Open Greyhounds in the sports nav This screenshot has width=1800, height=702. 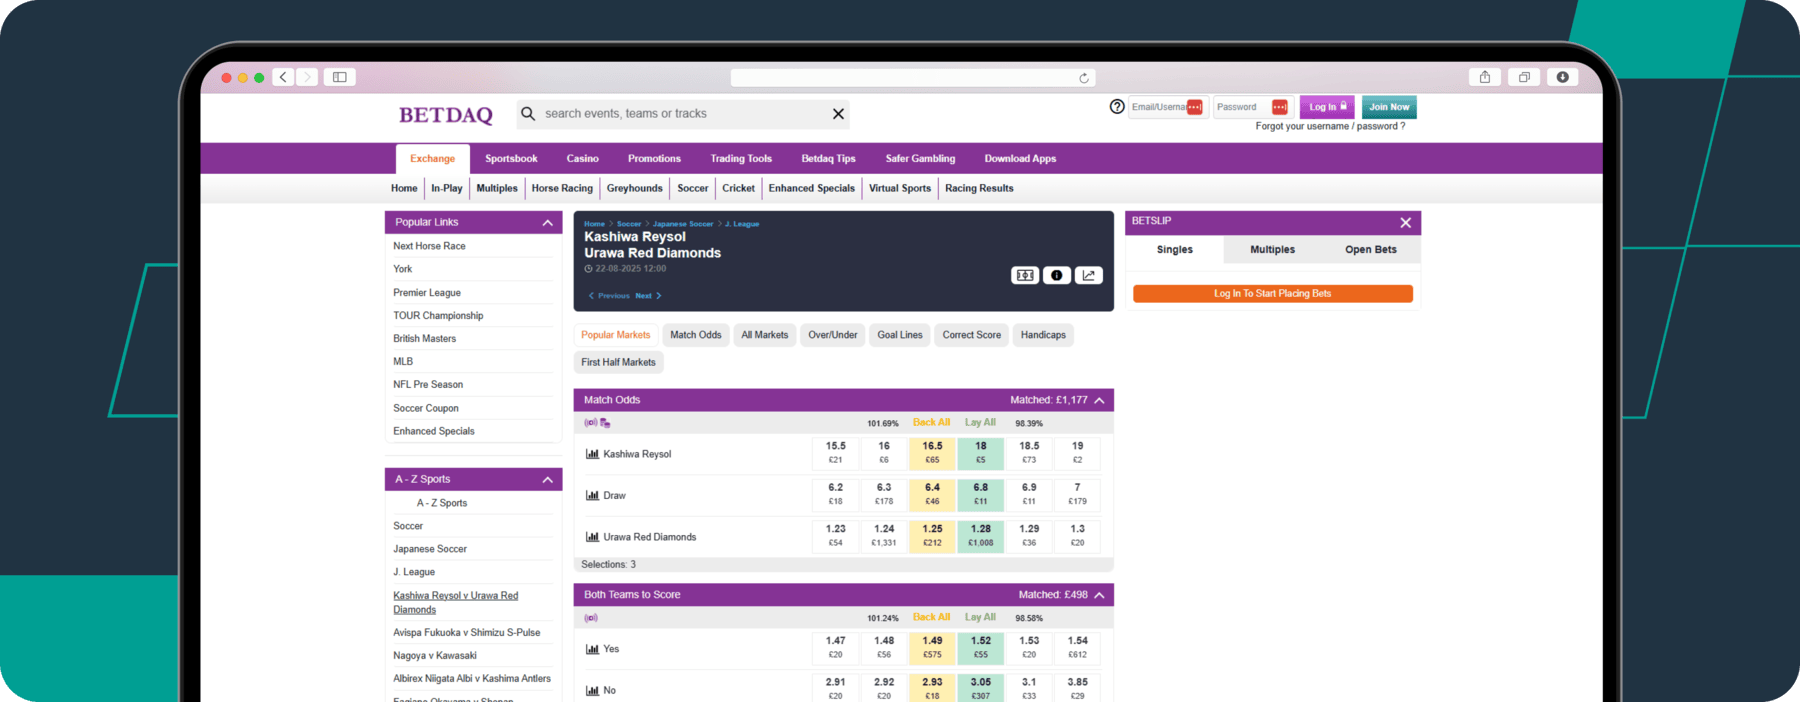(x=634, y=188)
